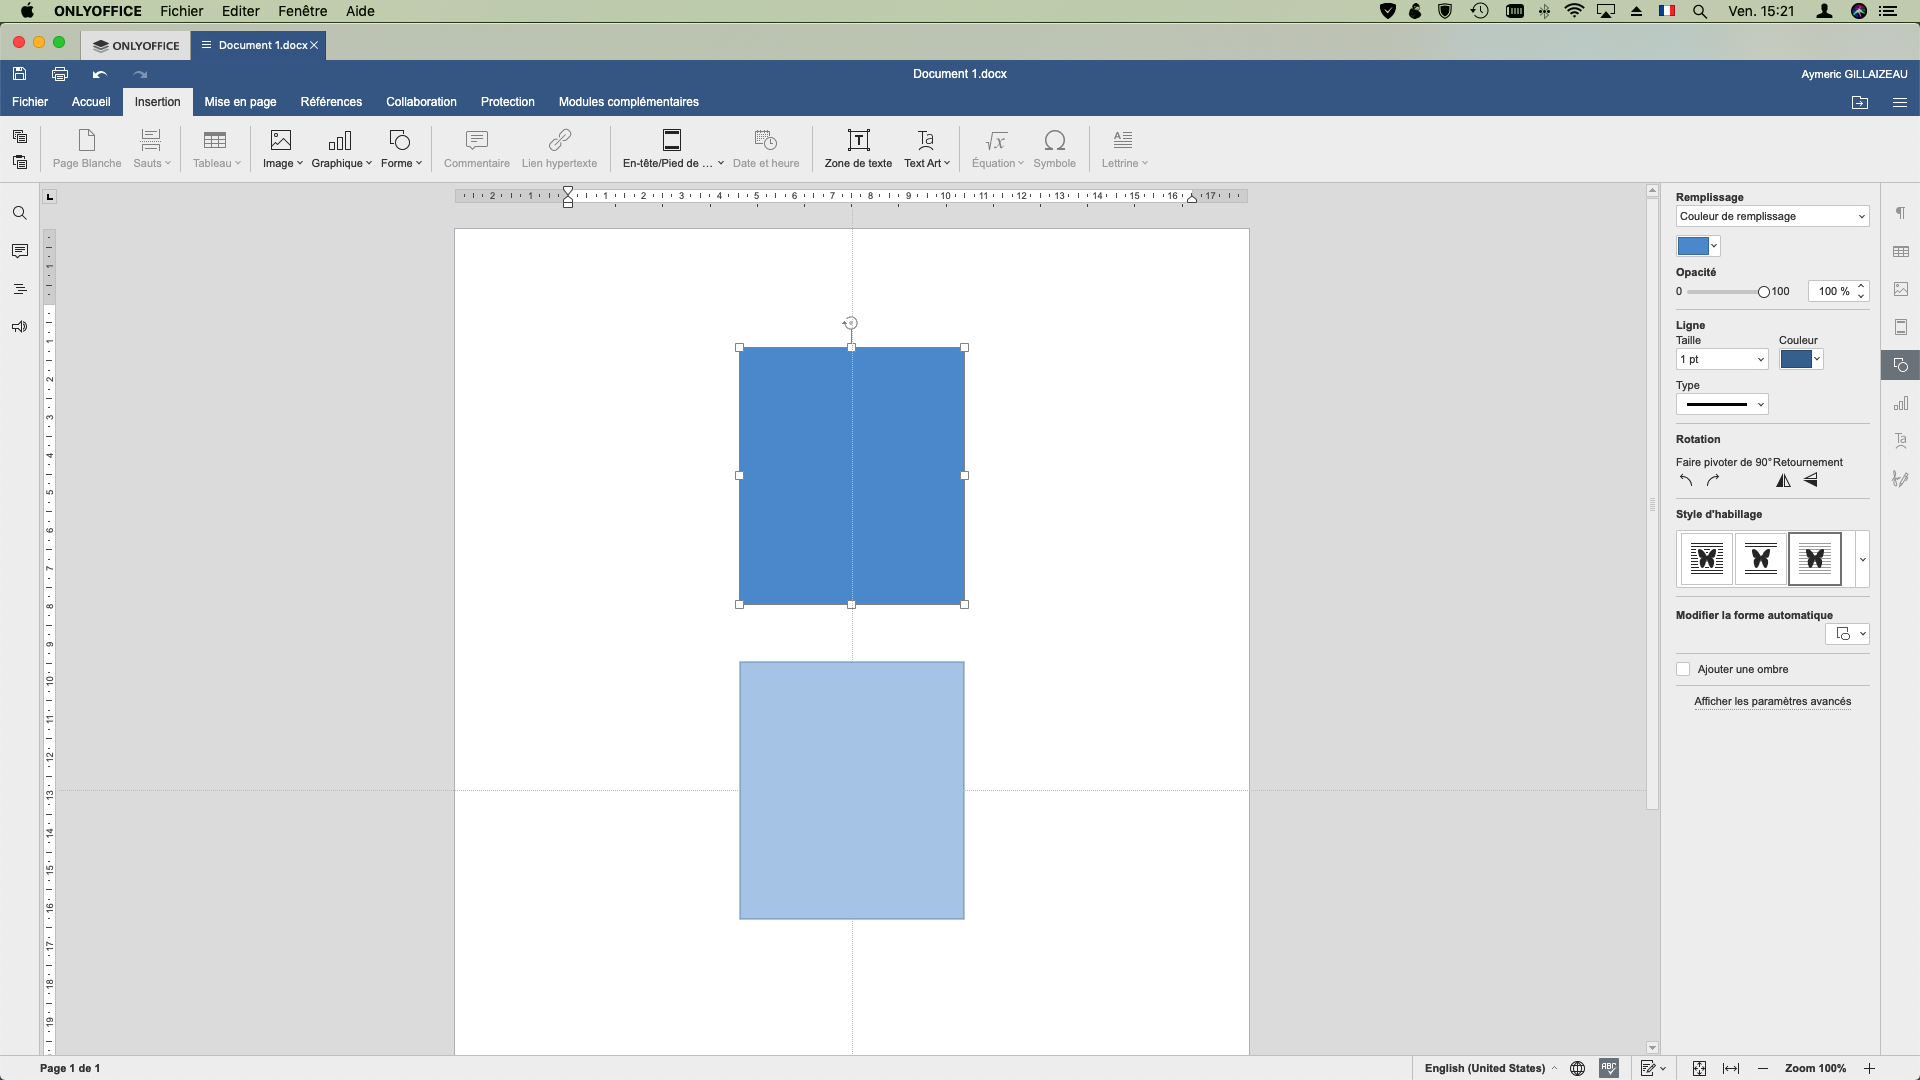
Task: Open the comments panel in left sidebar
Action: point(19,251)
